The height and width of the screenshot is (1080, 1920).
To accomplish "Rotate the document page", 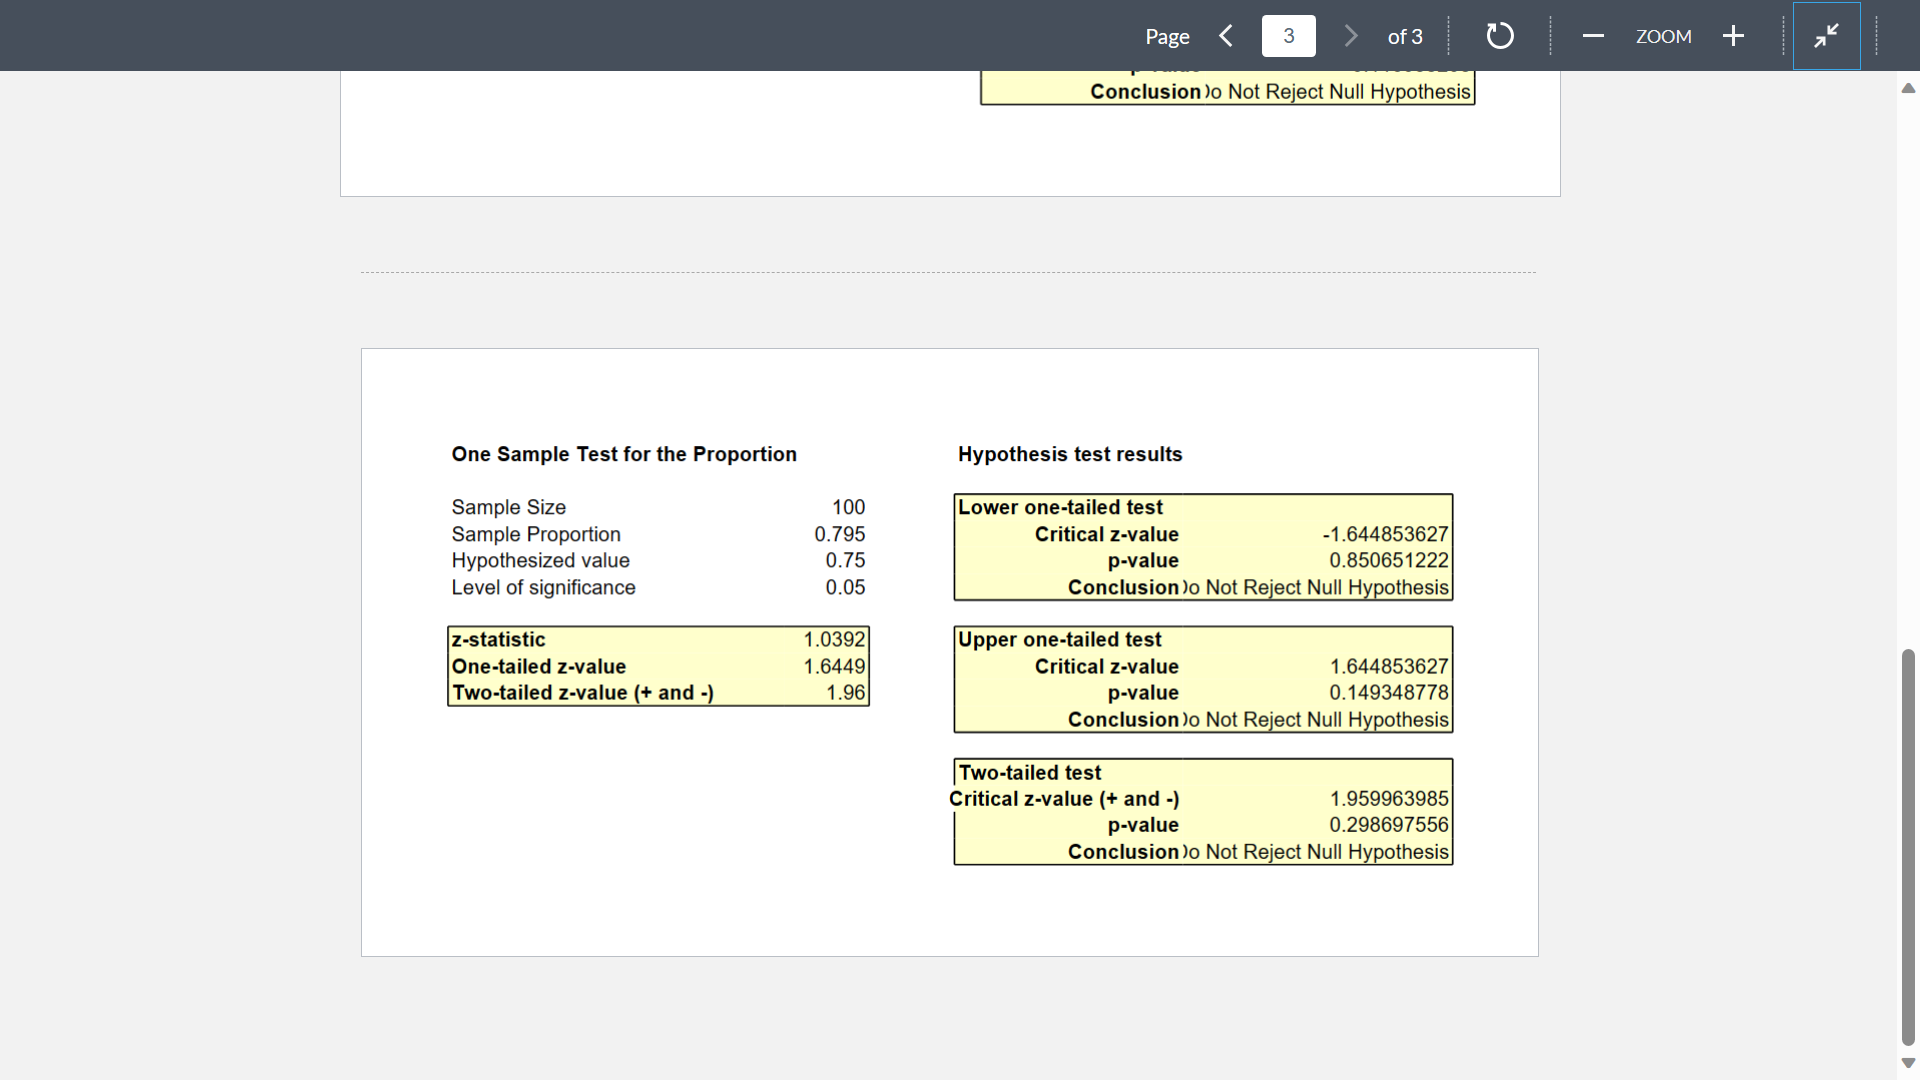I will point(1499,35).
